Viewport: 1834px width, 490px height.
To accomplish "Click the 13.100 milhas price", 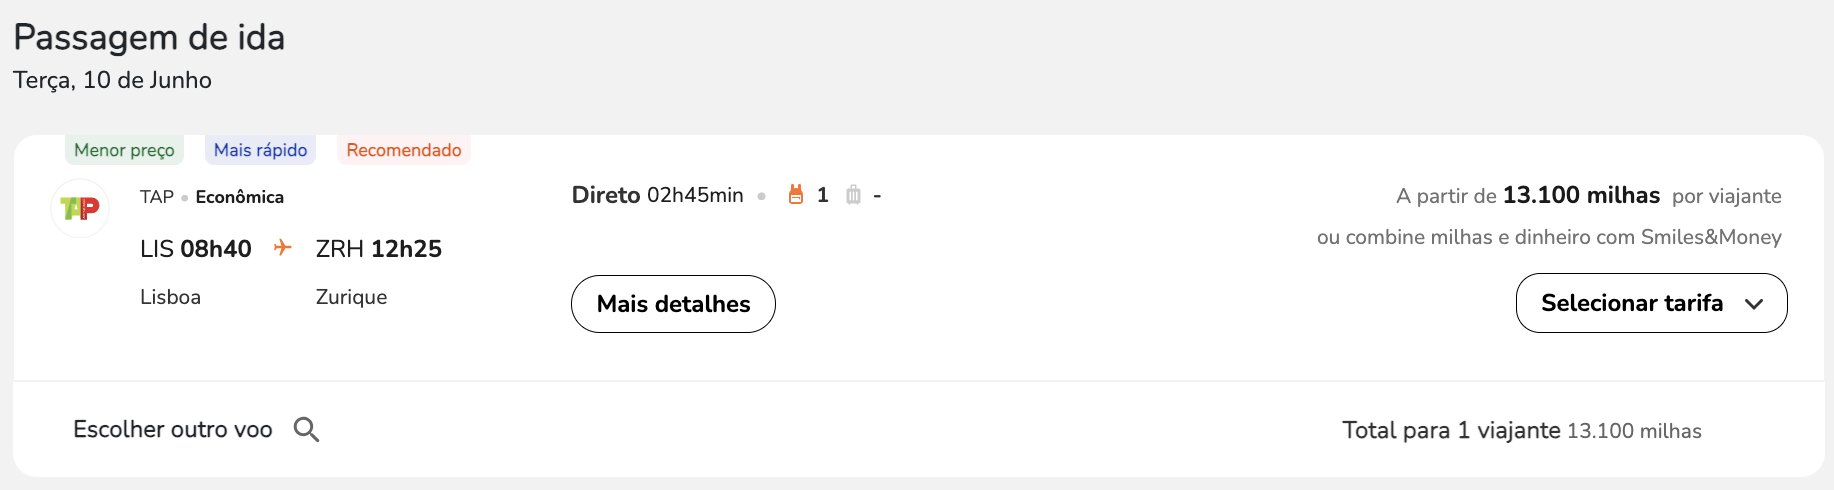I will (x=1581, y=195).
